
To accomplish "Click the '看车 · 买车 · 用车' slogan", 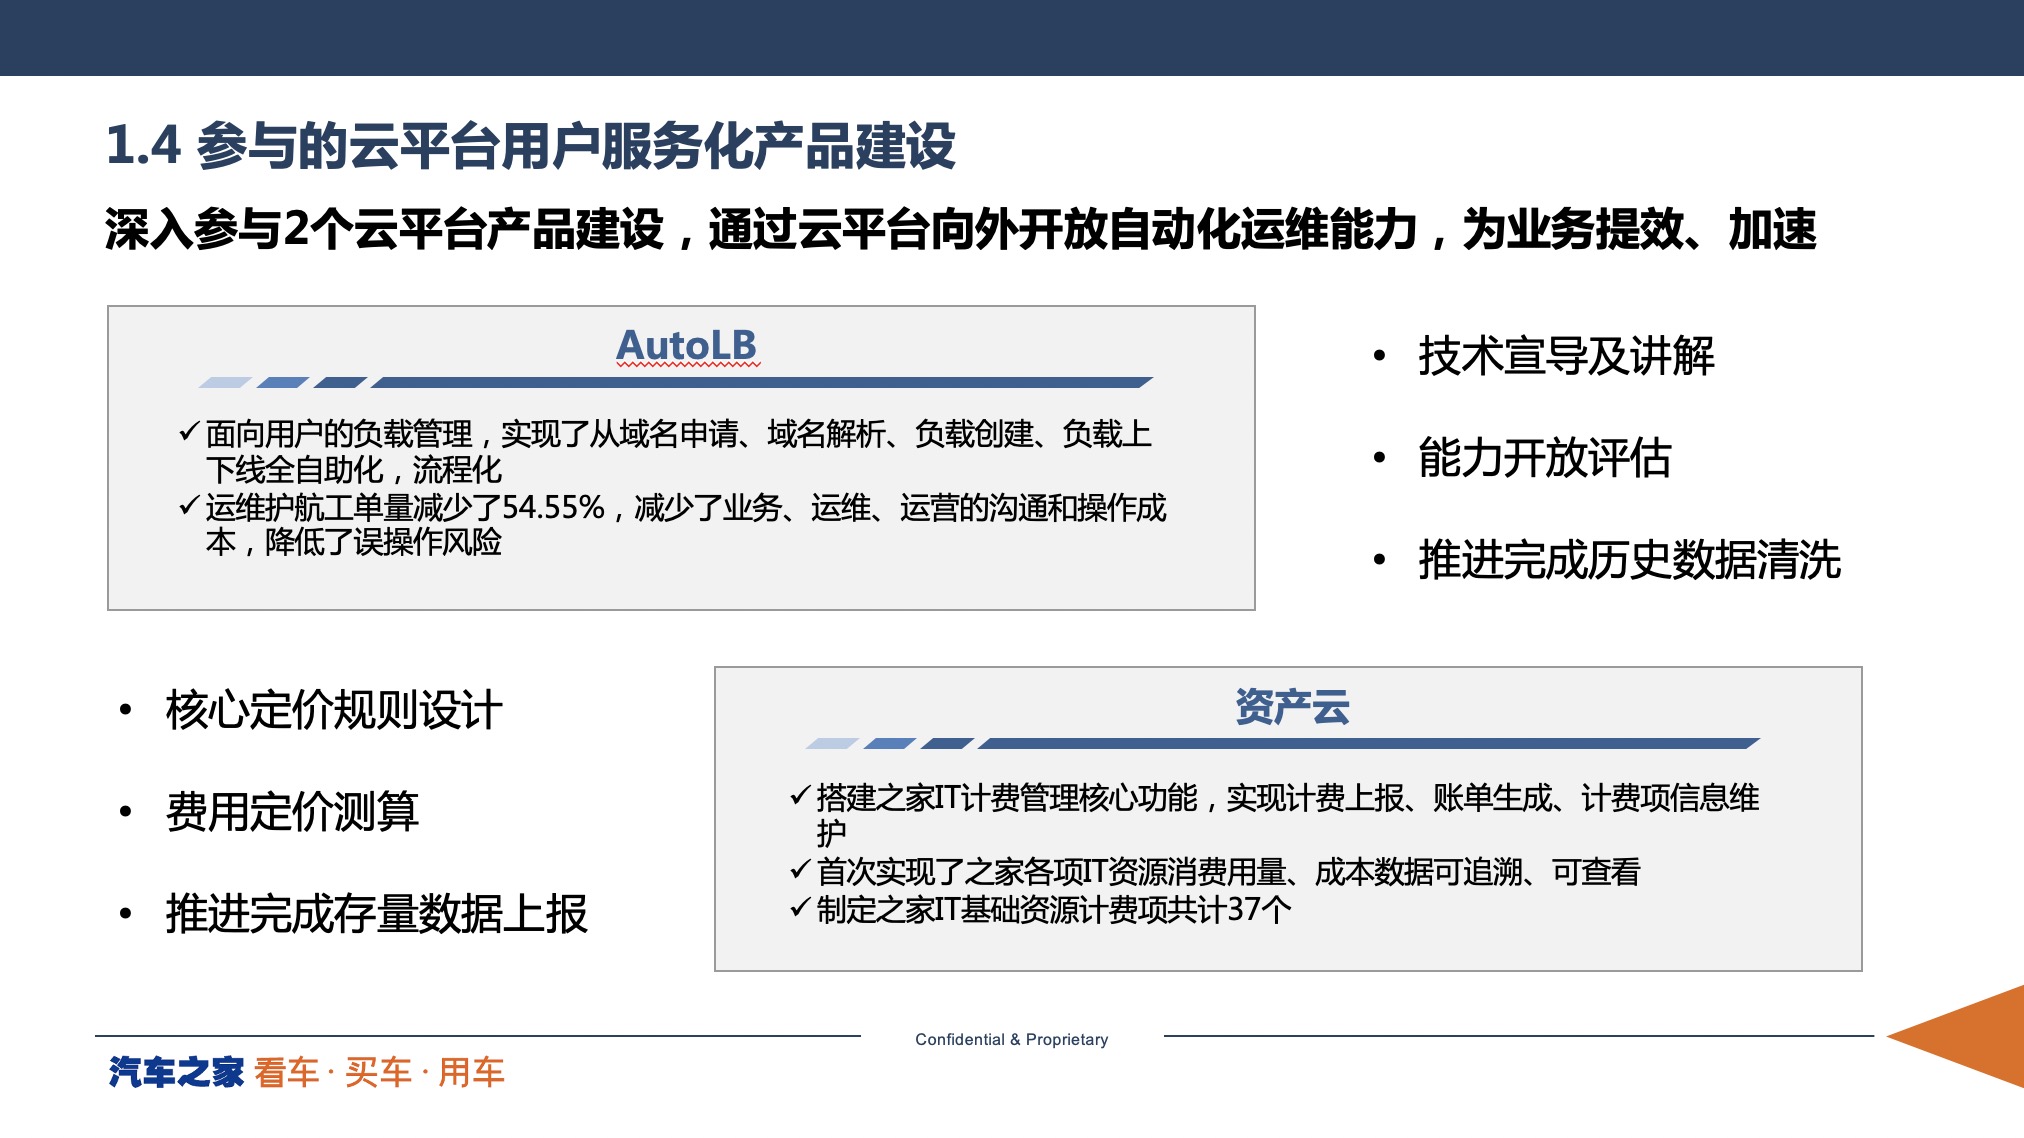I will click(x=379, y=1072).
